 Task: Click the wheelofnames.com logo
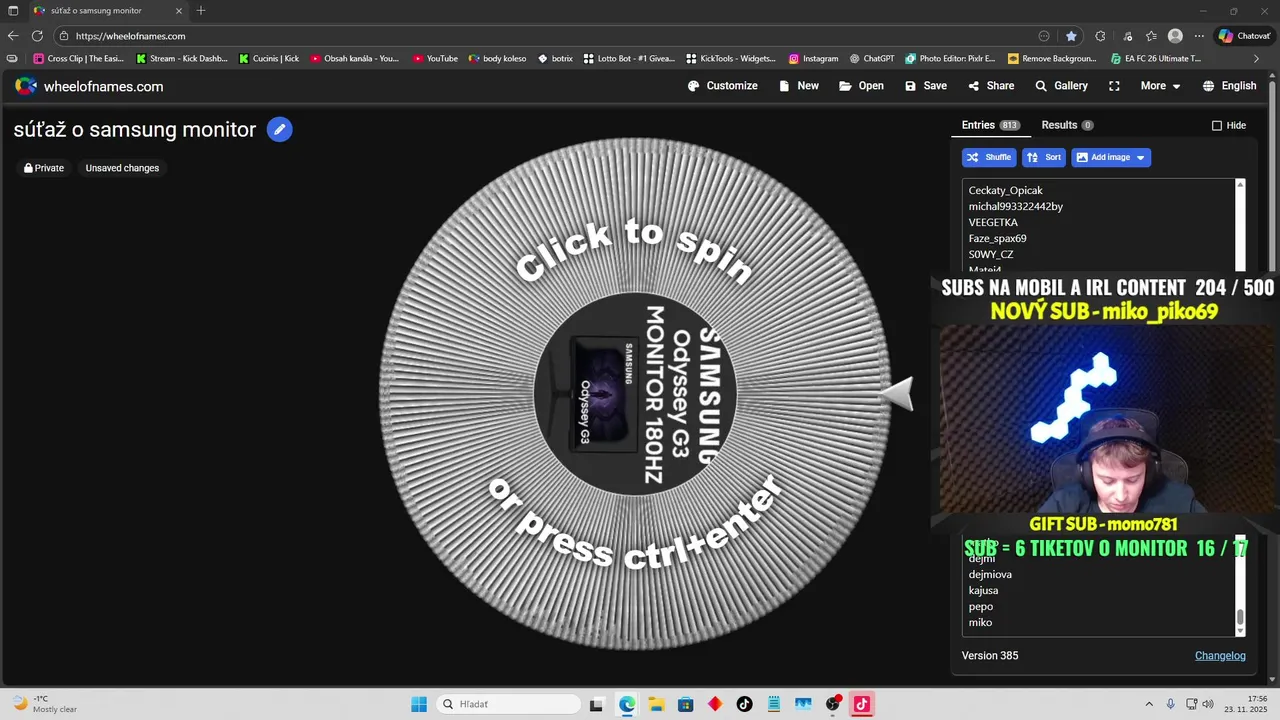coord(89,86)
